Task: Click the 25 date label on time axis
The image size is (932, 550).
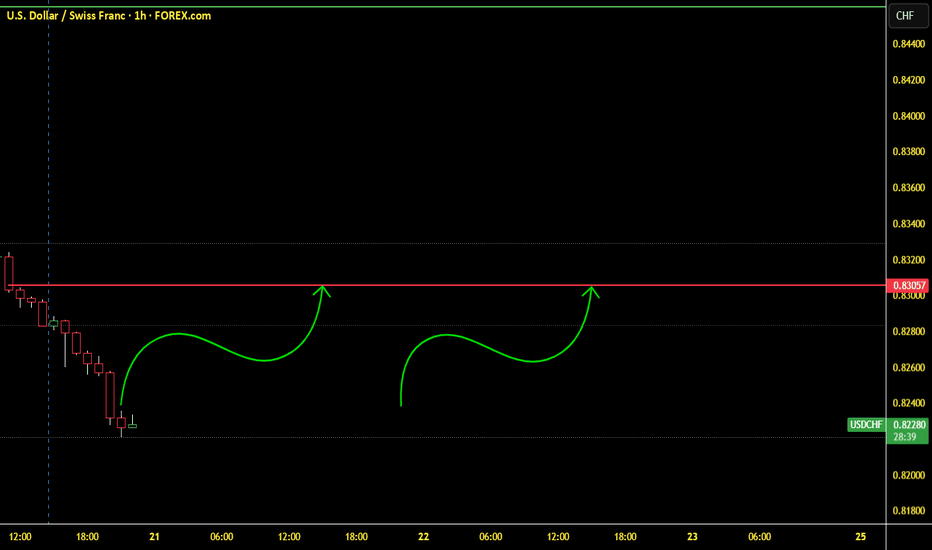Action: (861, 536)
